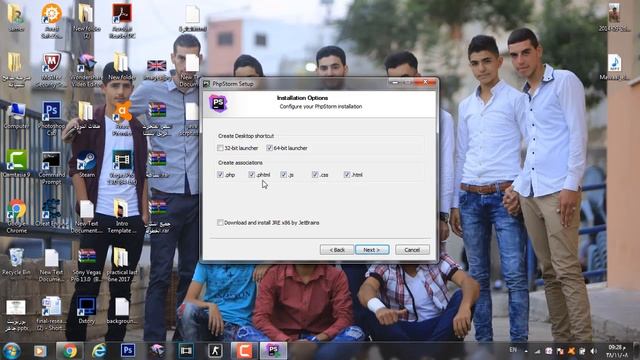The width and height of the screenshot is (640, 360).
Task: Open the MP3 music file on desktop
Action: tap(614, 67)
